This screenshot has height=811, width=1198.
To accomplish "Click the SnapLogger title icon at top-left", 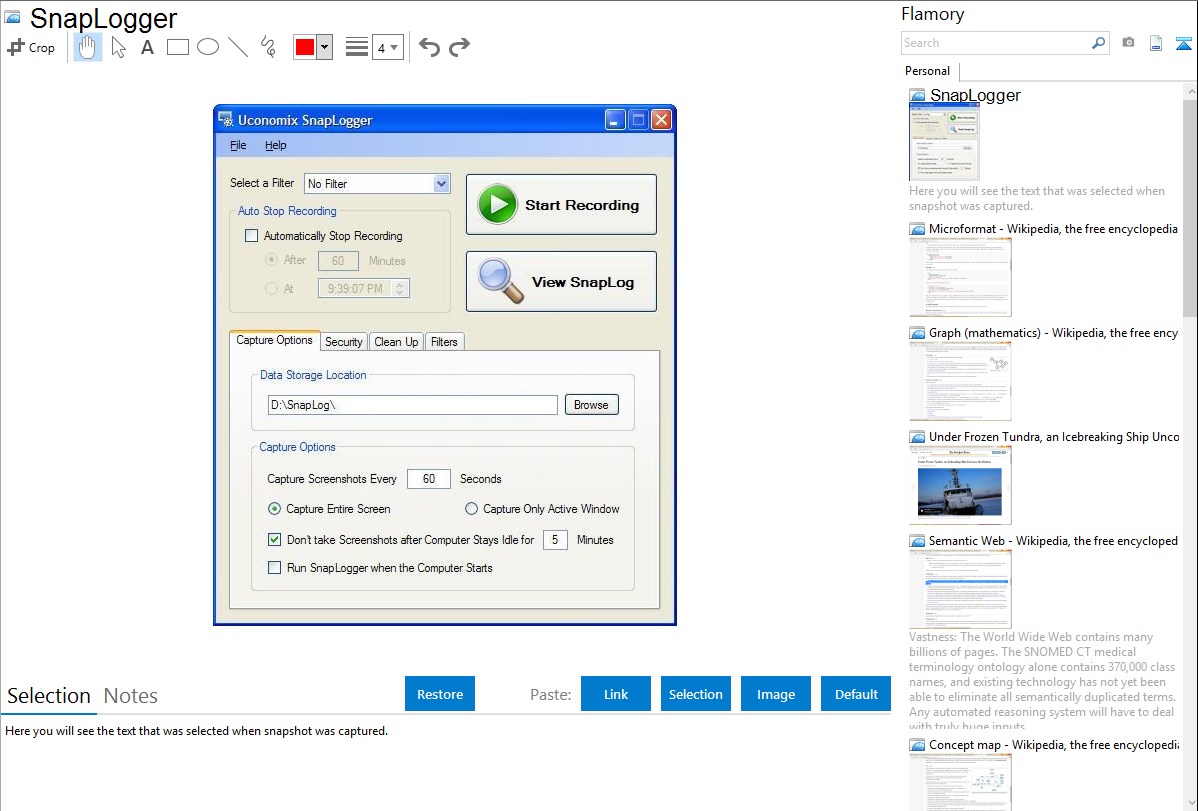I will pos(12,17).
